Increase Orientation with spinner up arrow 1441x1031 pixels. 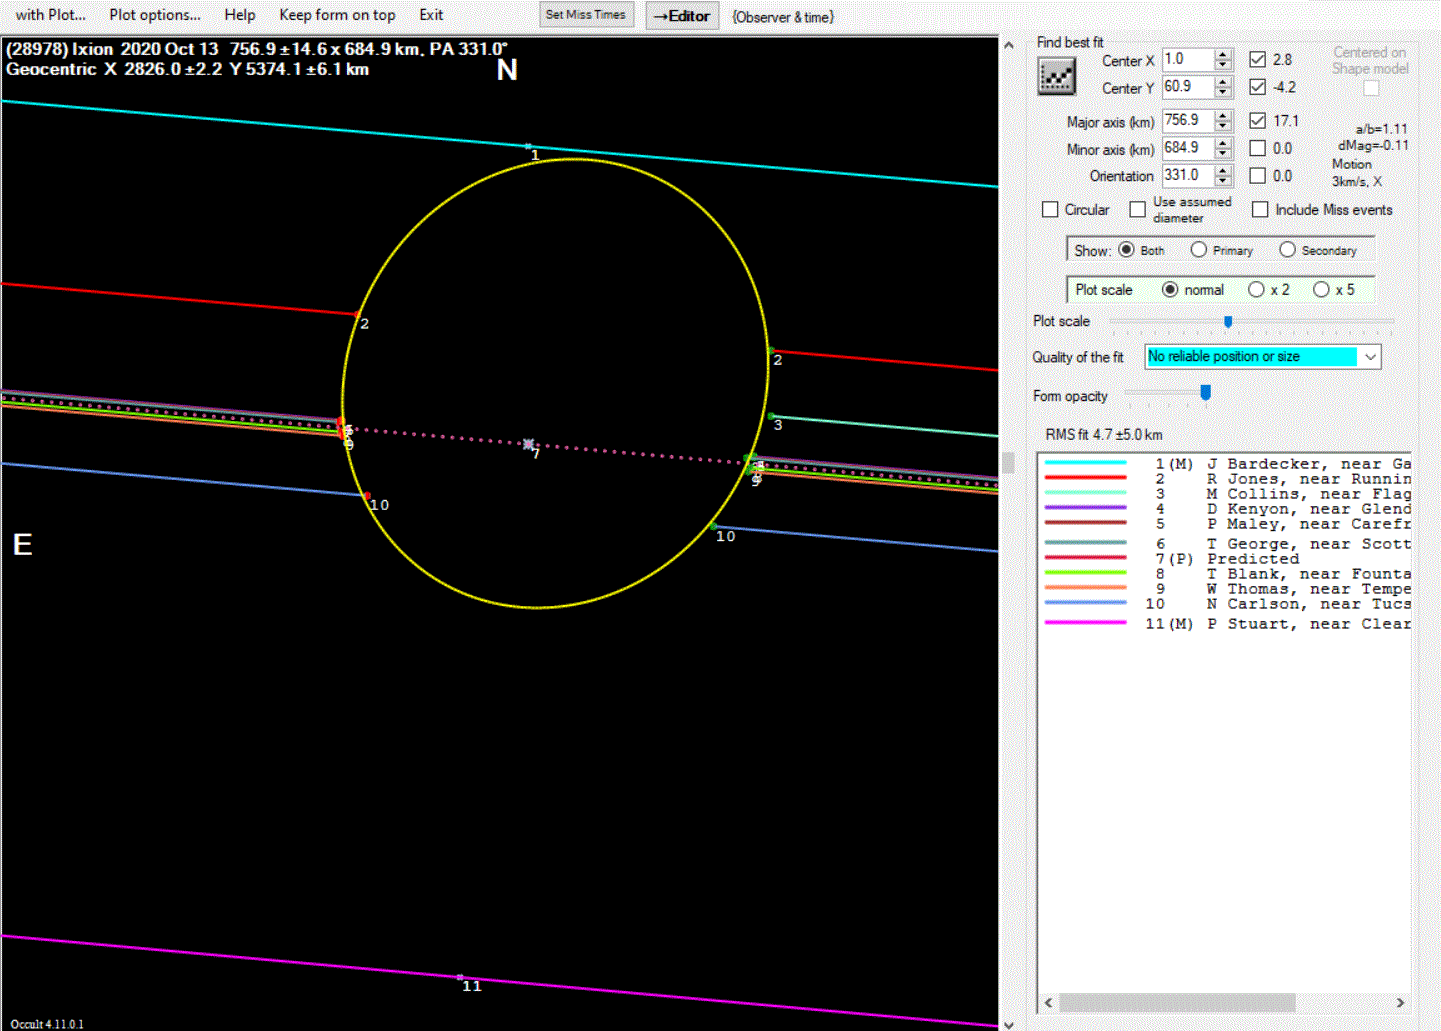1223,170
